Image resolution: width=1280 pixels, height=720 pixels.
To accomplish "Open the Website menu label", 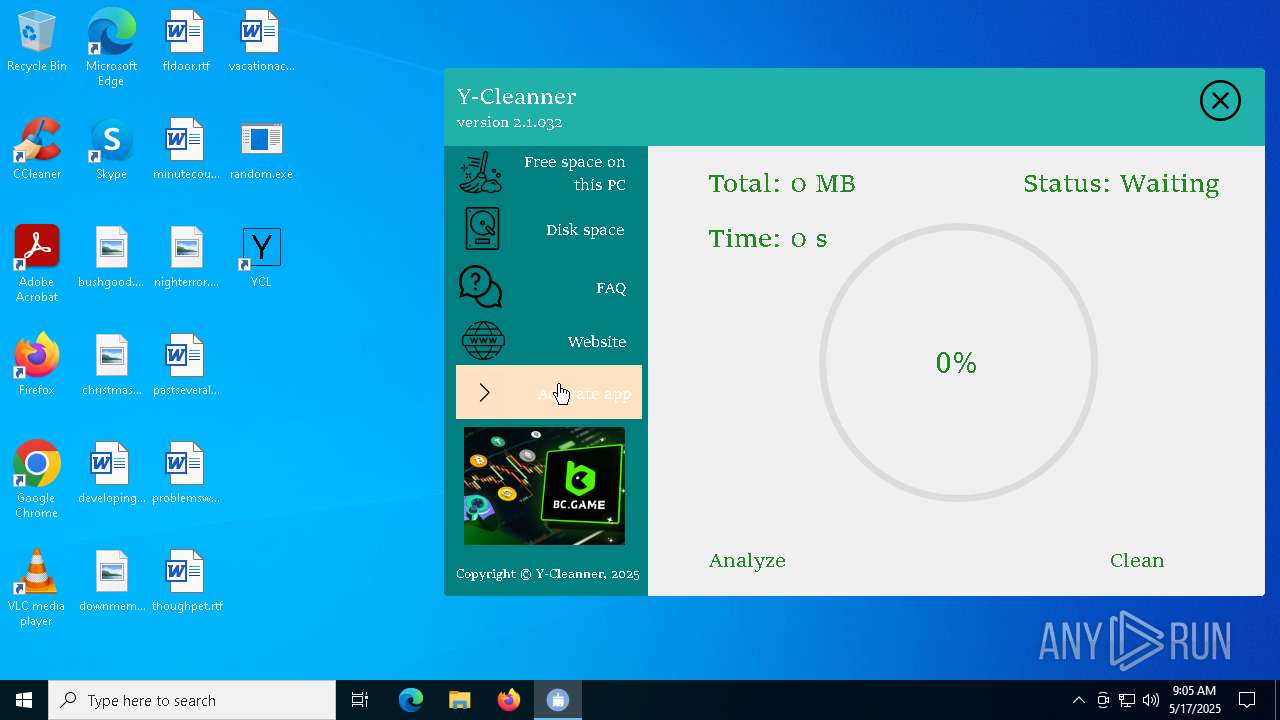I will click(x=597, y=342).
